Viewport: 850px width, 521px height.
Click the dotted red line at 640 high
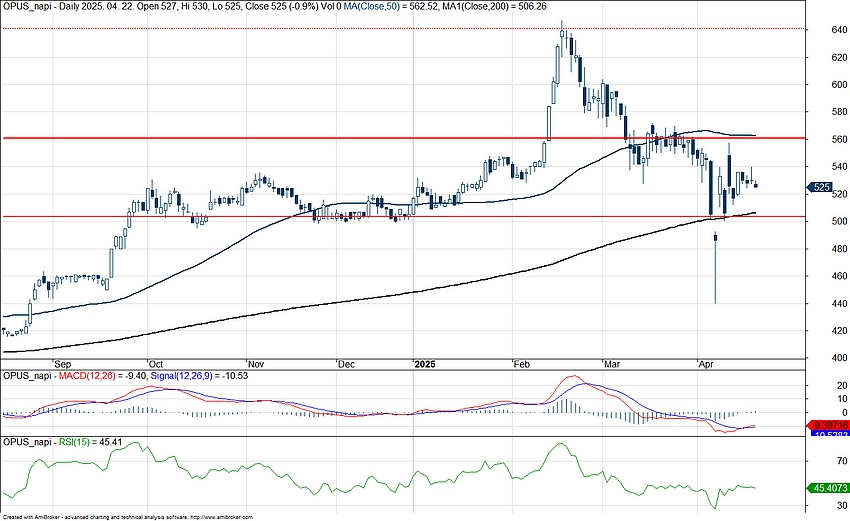click(x=300, y=29)
